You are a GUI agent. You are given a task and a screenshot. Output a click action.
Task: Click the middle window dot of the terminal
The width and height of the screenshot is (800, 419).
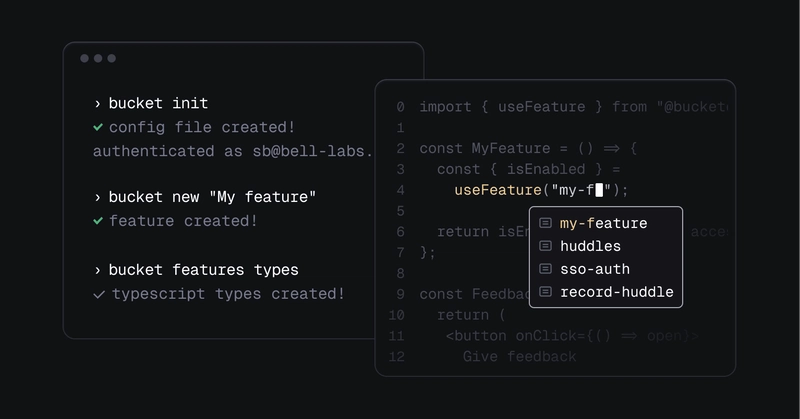(98, 58)
